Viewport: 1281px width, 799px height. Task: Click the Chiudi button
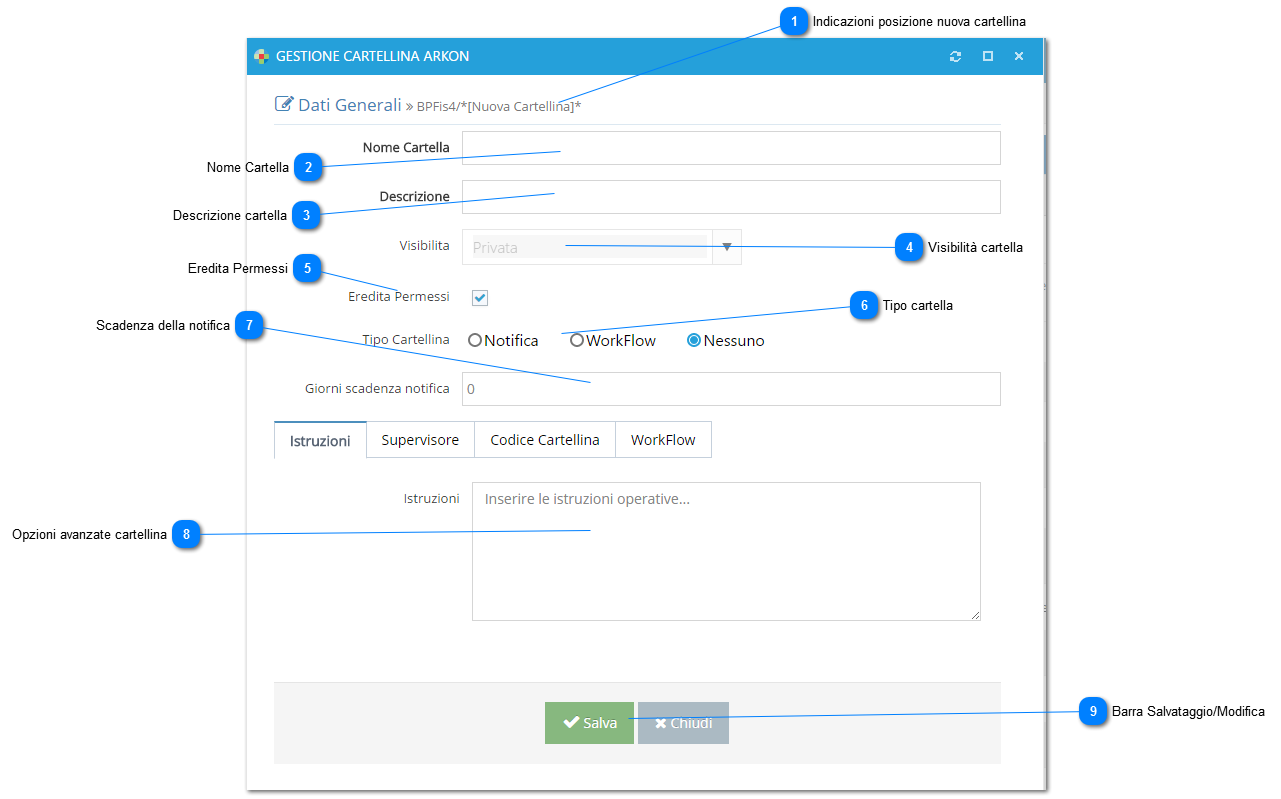[x=683, y=723]
